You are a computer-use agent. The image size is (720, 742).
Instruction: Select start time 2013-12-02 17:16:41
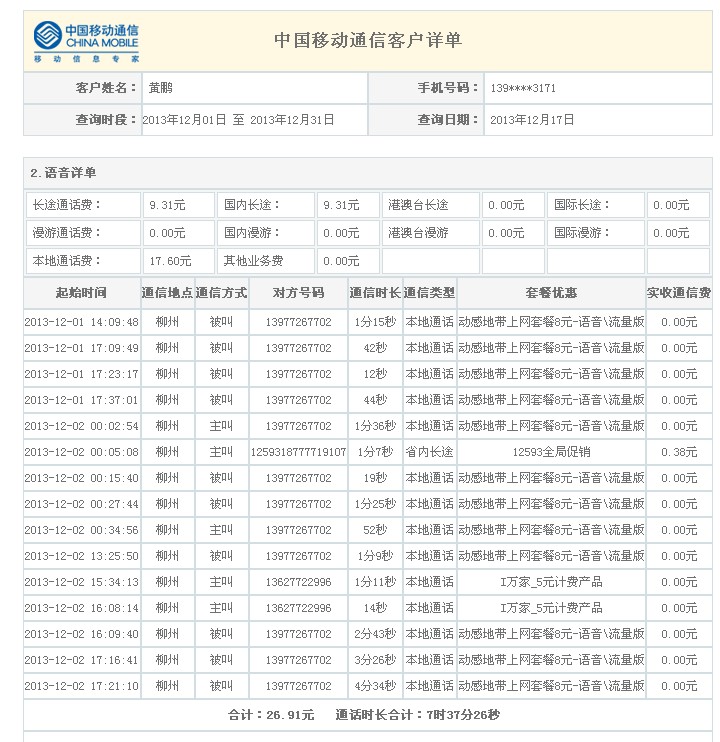[81, 660]
